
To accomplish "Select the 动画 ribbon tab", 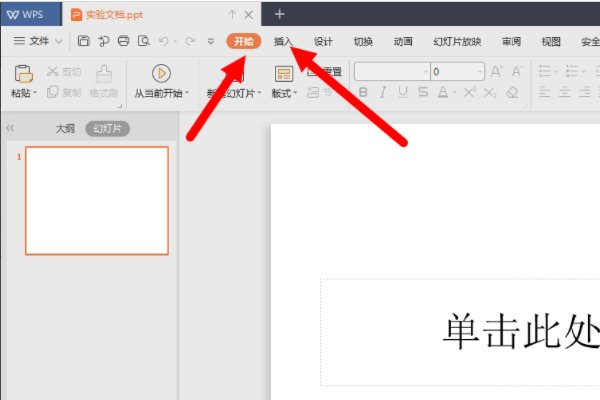I will (x=403, y=41).
